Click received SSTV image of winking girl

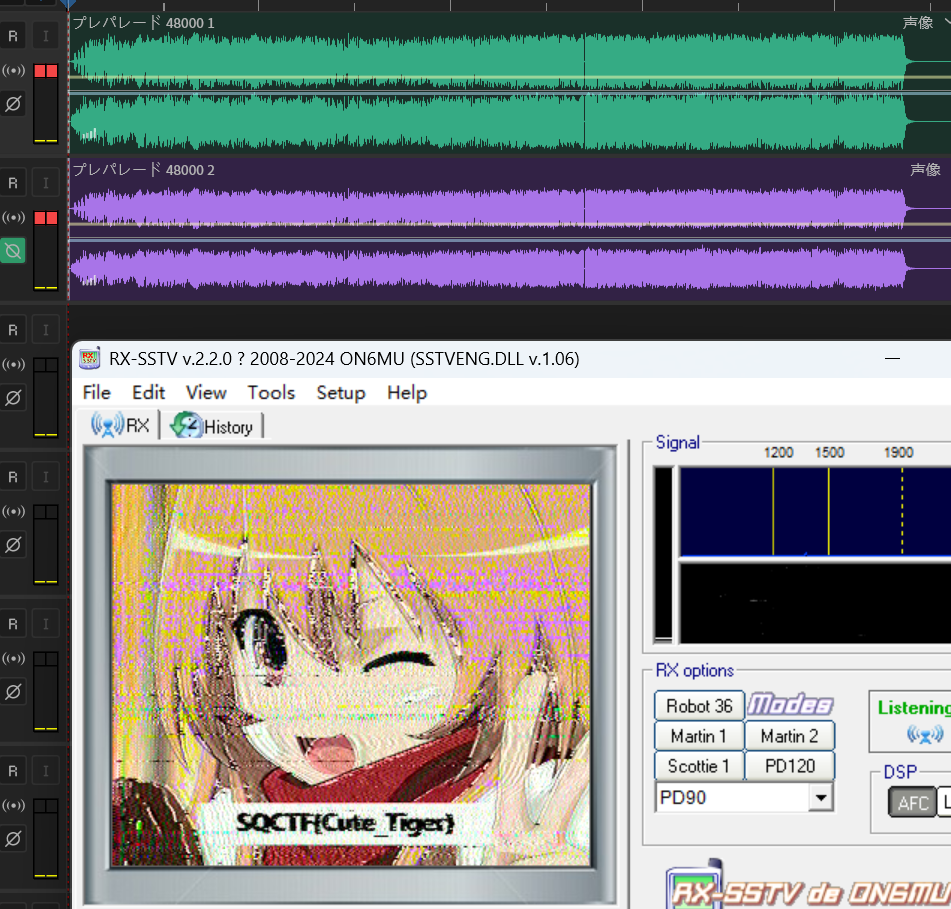pos(351,674)
